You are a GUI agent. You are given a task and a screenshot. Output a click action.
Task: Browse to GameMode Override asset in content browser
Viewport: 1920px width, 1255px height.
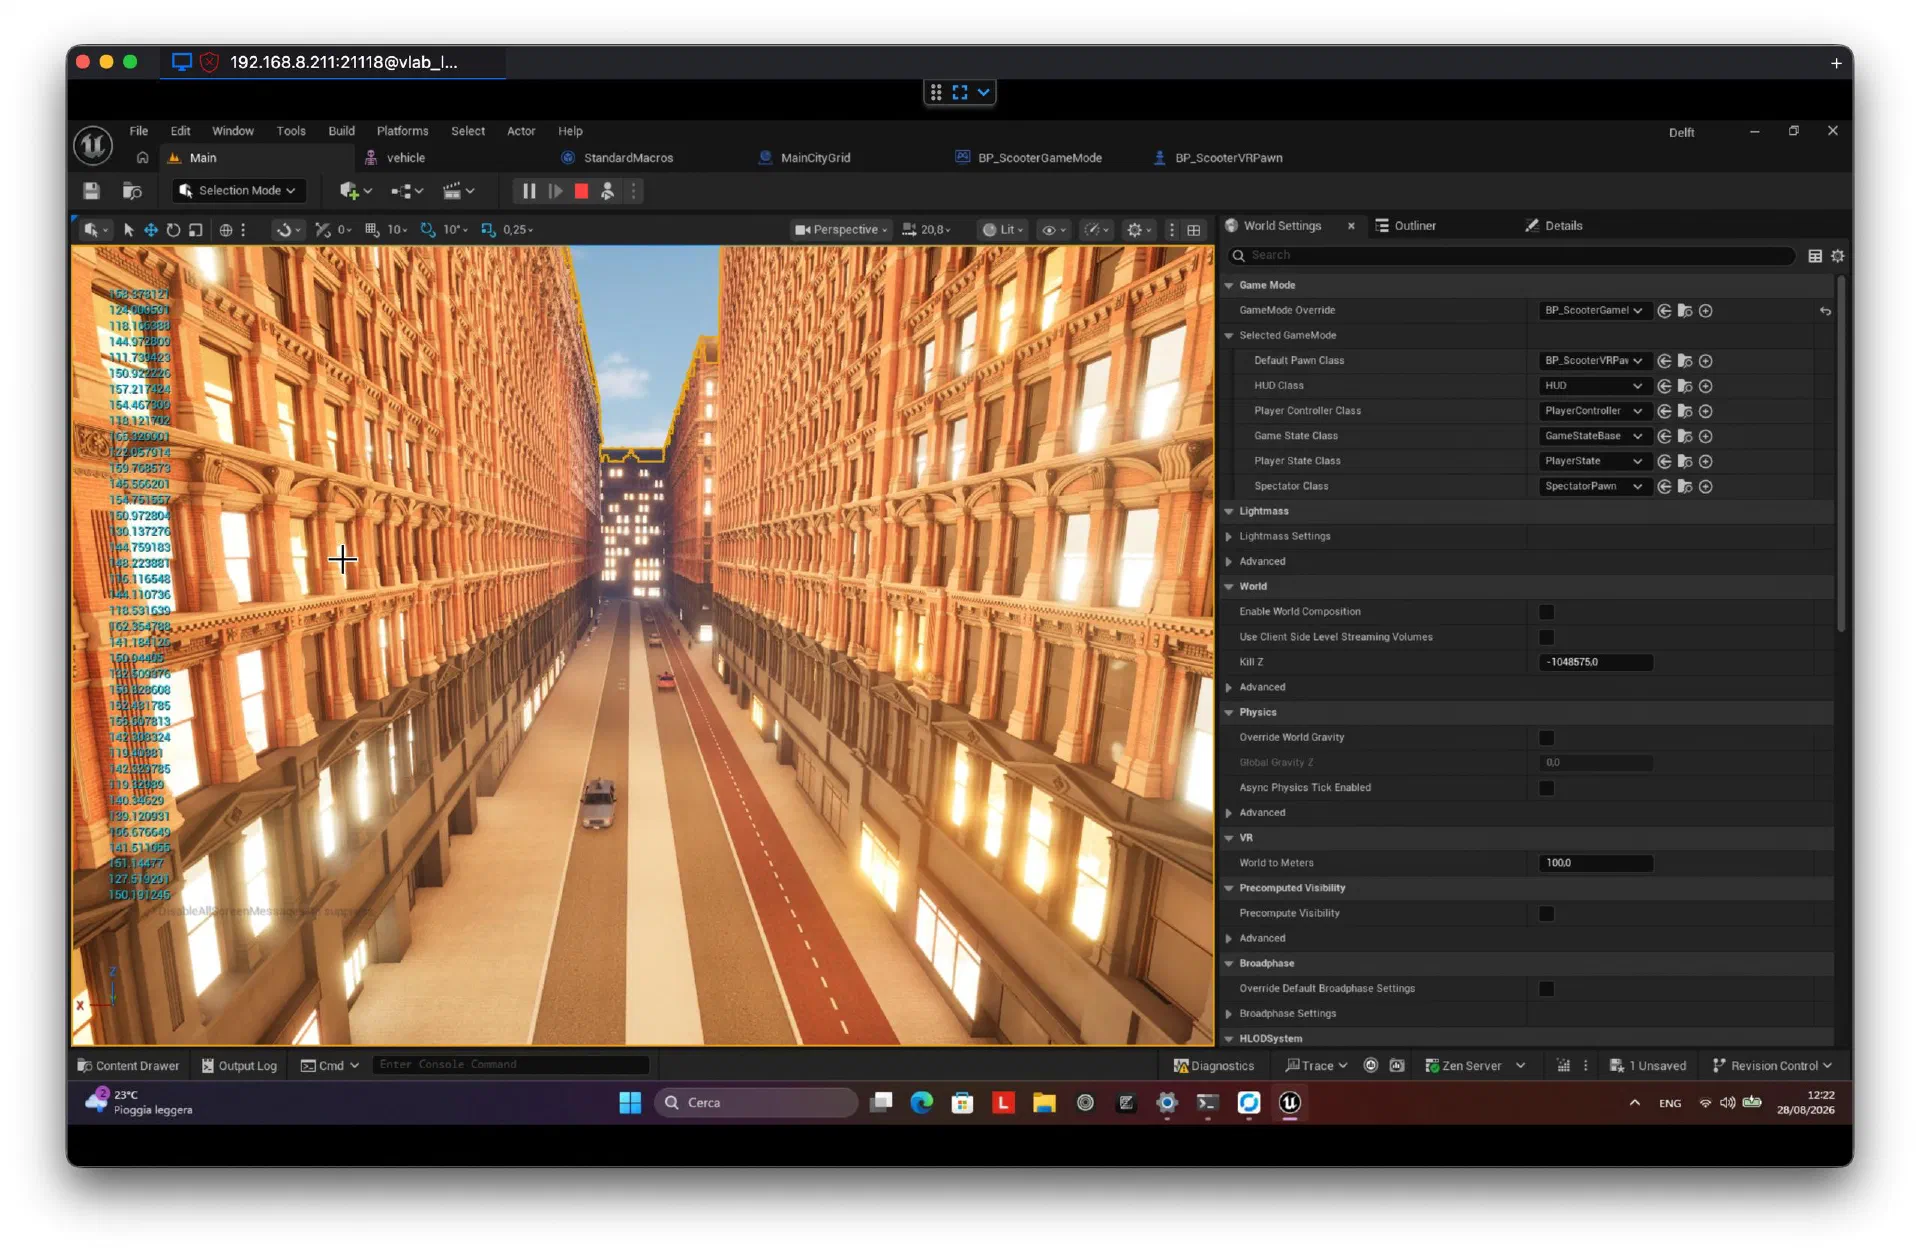[1685, 311]
